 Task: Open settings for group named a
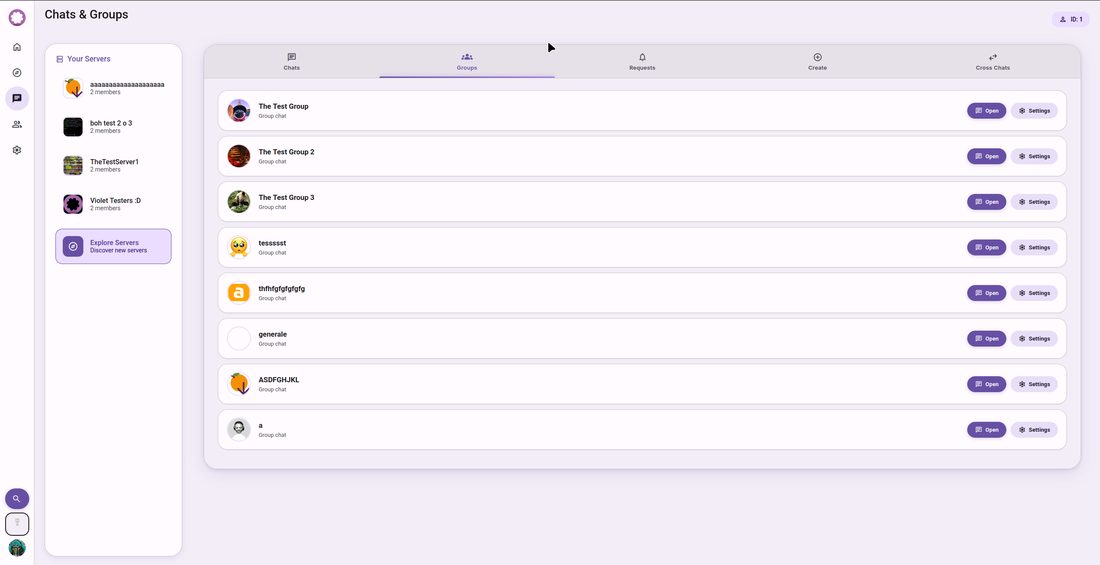pyautogui.click(x=1034, y=430)
